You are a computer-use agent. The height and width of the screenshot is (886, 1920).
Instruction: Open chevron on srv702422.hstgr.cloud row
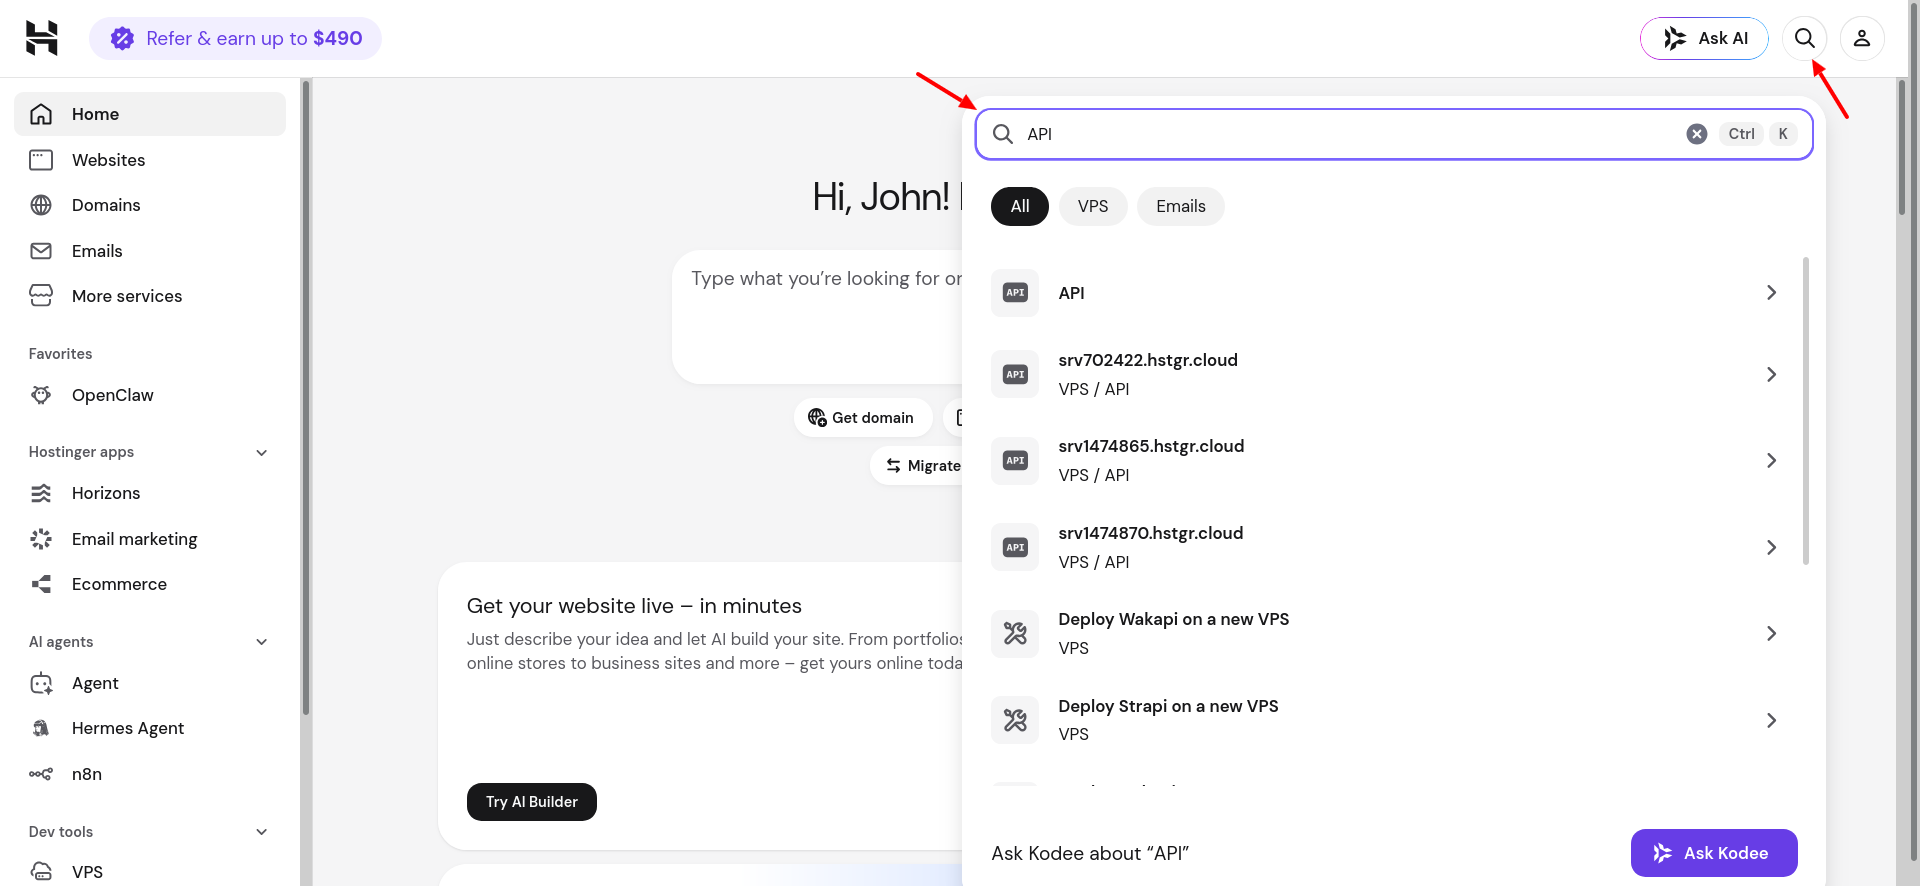click(1771, 374)
